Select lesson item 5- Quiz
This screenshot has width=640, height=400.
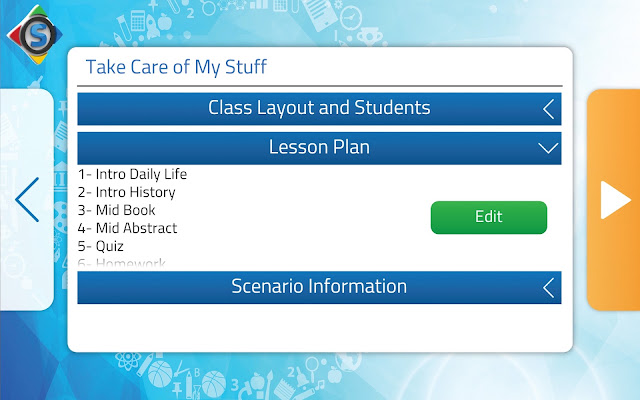click(x=100, y=246)
